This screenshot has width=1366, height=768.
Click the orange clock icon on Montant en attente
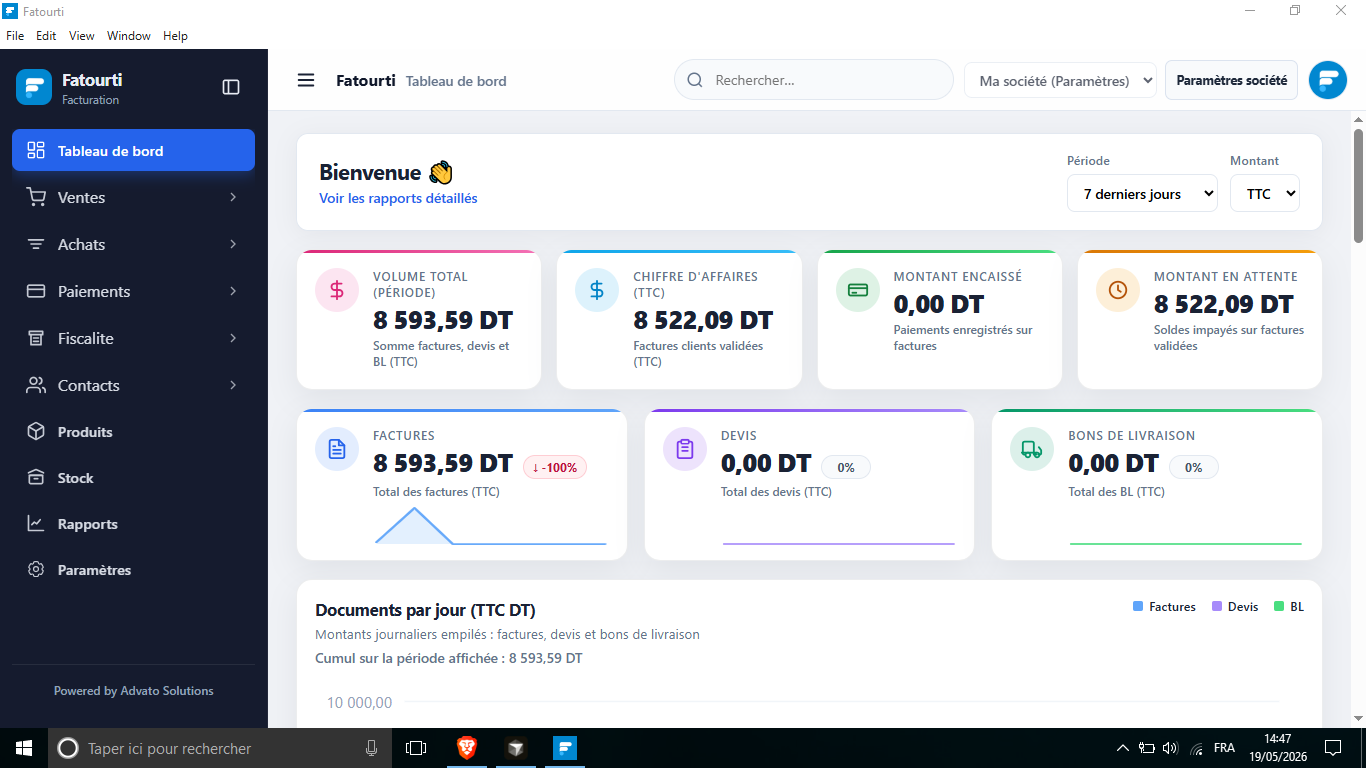tap(1118, 290)
